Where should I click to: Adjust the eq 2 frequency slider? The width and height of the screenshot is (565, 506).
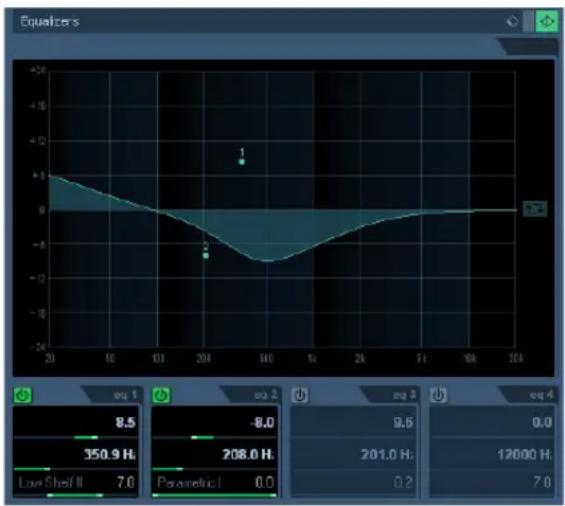click(214, 469)
